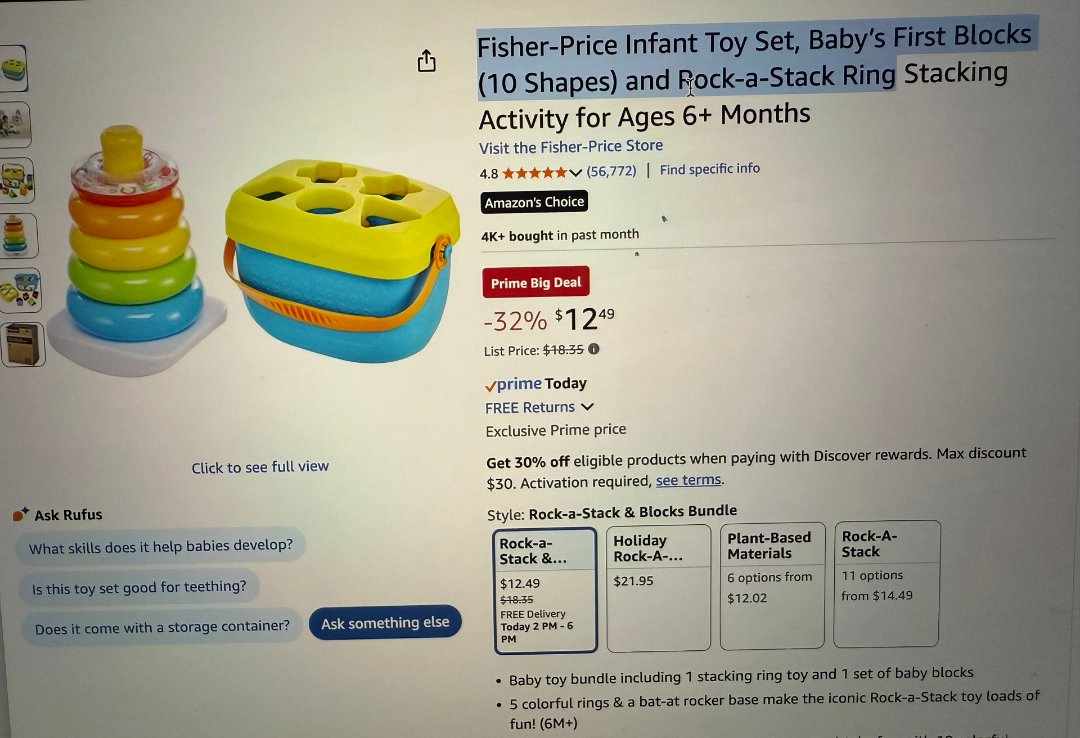Image resolution: width=1080 pixels, height=738 pixels.
Task: Click the Prime Big Deal badge
Action: [x=536, y=283]
